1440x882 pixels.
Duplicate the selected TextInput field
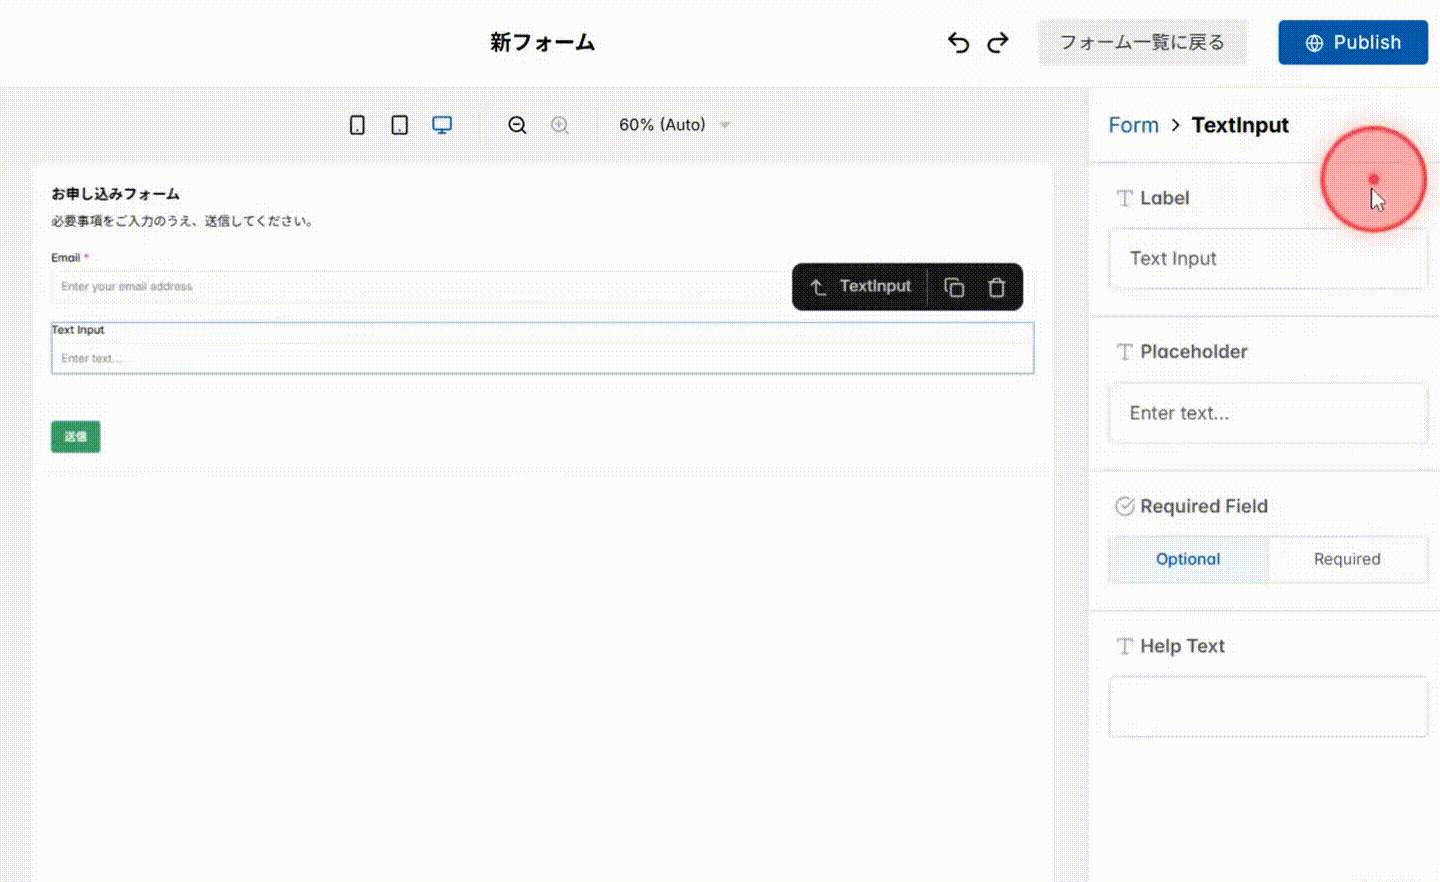(x=954, y=287)
